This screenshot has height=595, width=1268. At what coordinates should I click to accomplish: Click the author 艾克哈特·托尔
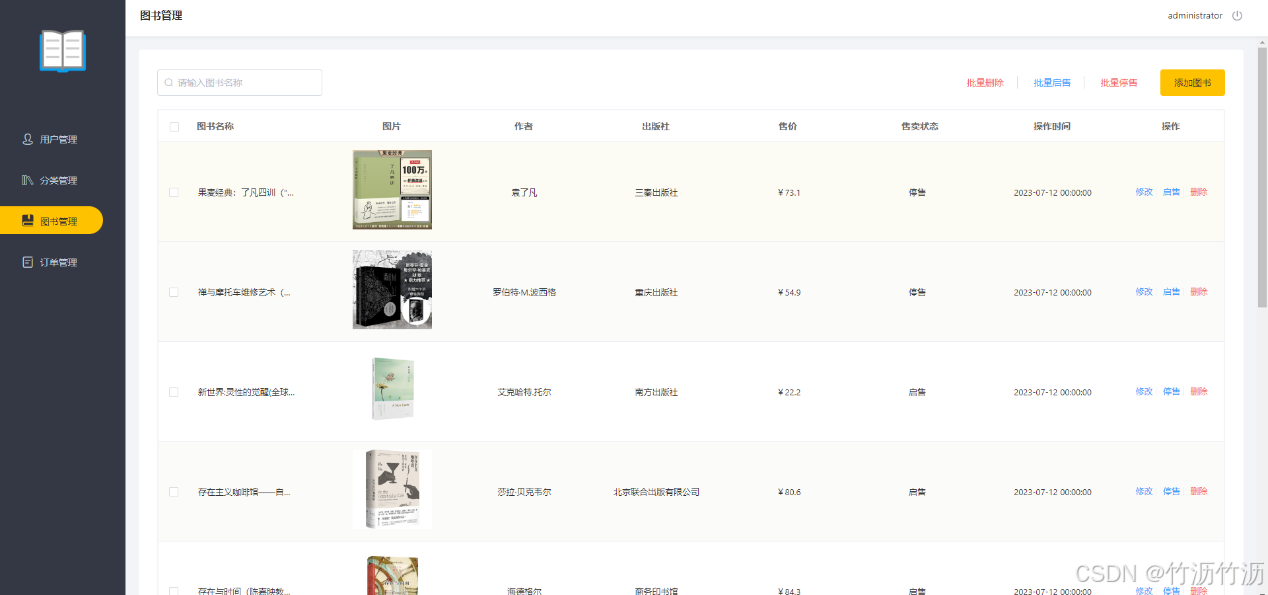point(524,392)
